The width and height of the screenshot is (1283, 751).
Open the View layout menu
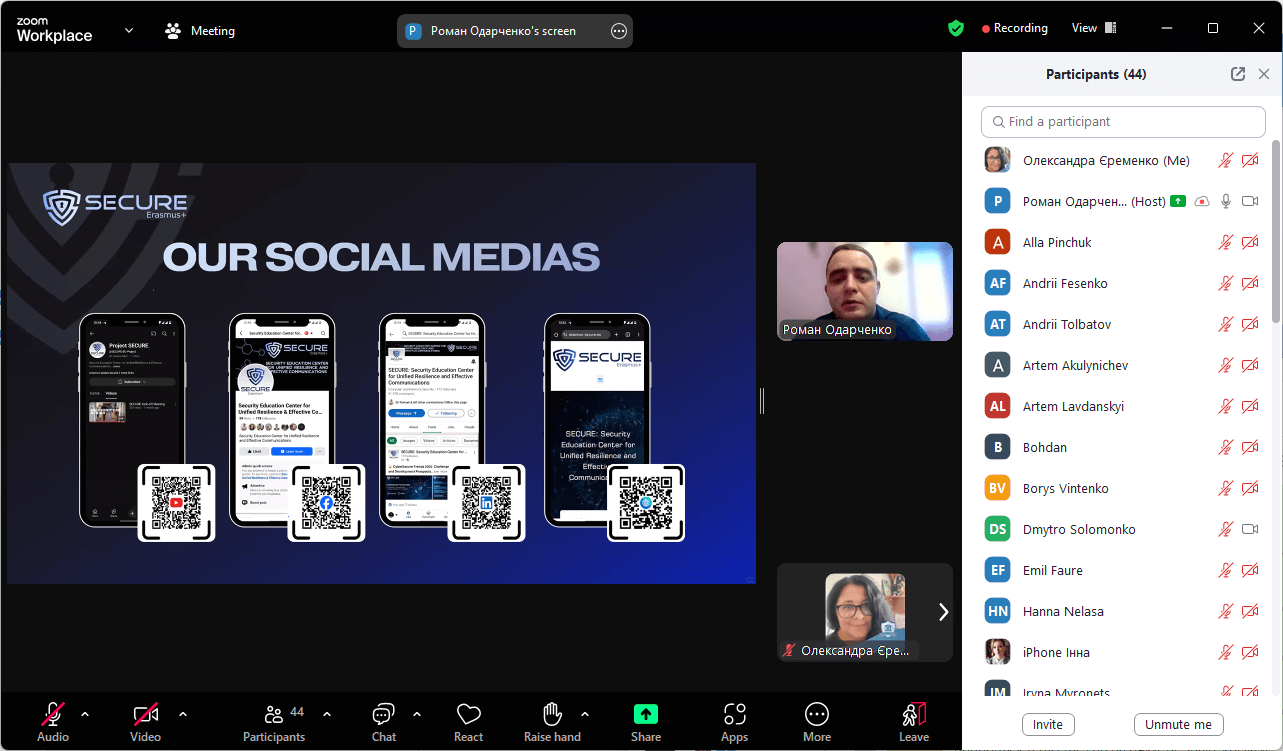(1093, 28)
